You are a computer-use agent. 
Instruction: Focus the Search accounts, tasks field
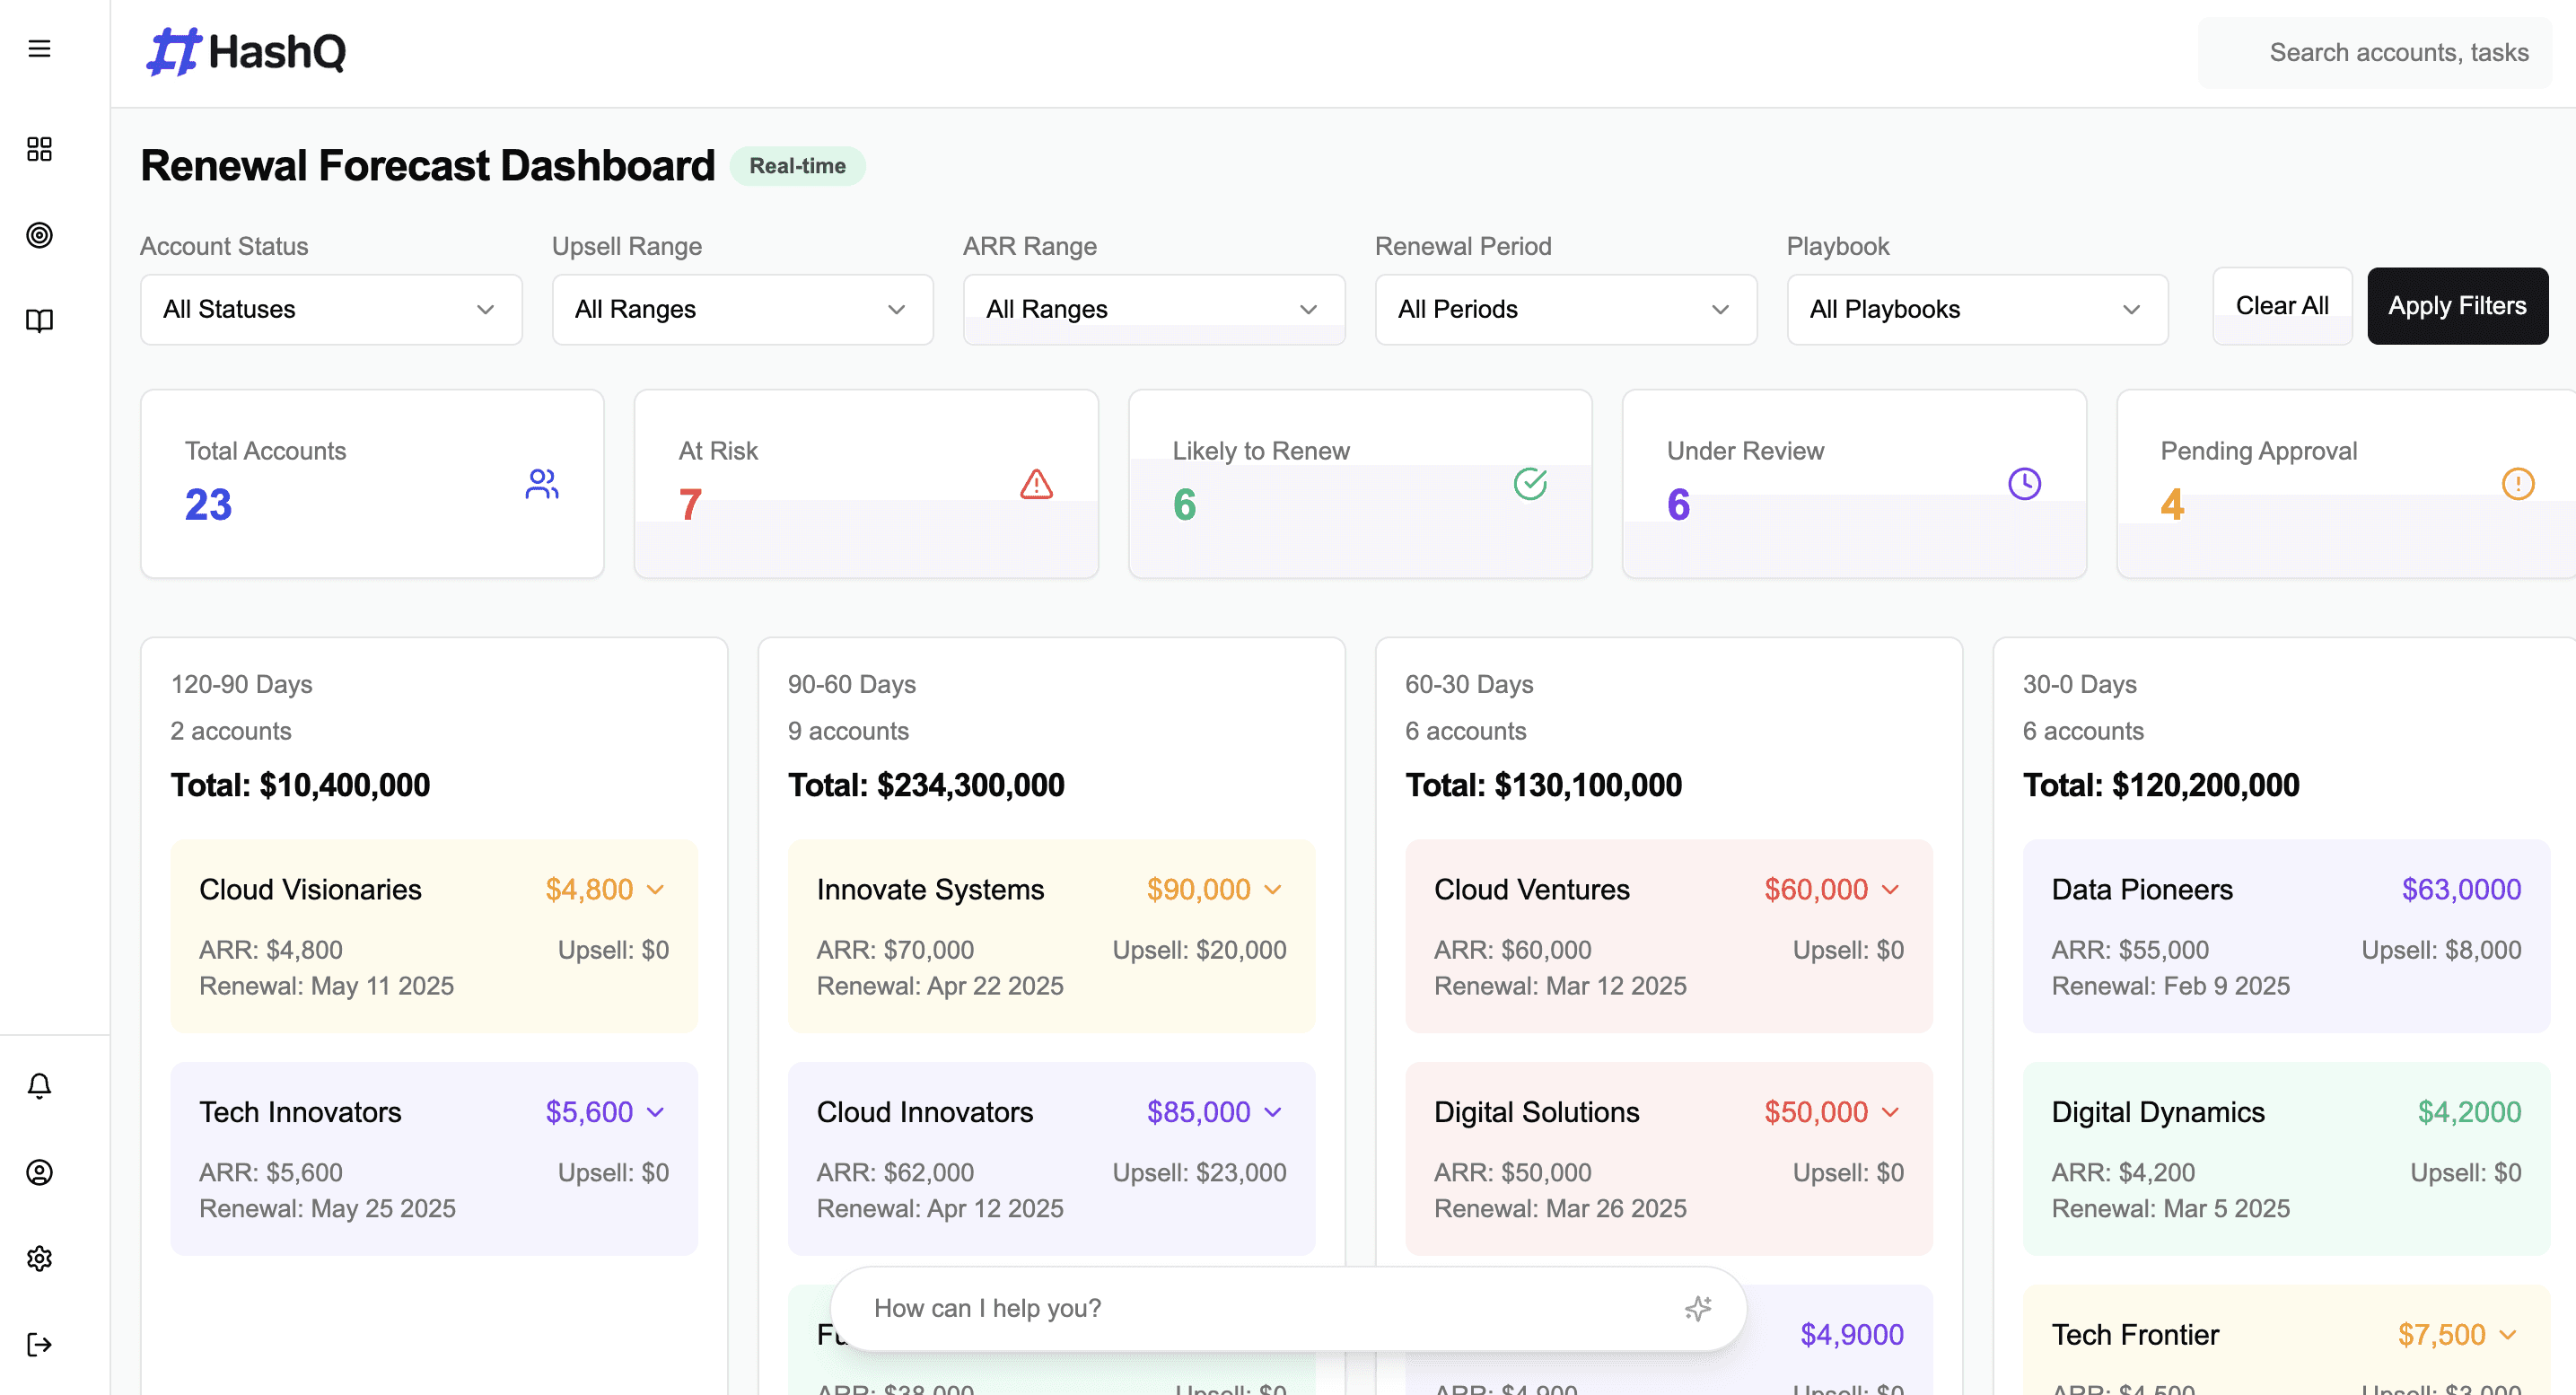tap(2375, 53)
